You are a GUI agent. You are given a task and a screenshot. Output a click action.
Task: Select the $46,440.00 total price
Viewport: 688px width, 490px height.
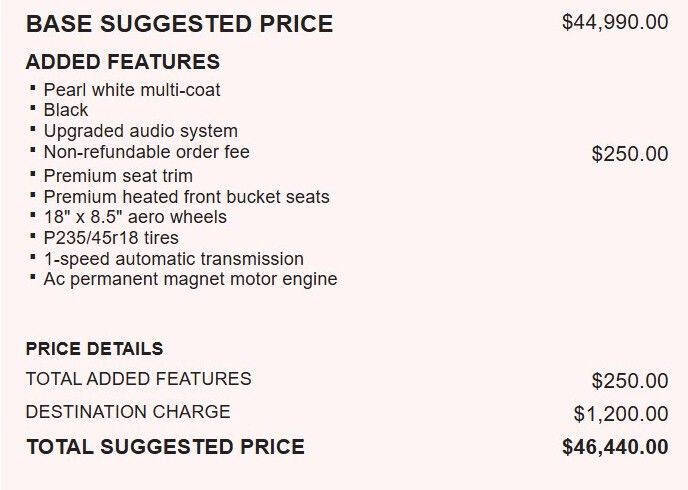tap(615, 447)
